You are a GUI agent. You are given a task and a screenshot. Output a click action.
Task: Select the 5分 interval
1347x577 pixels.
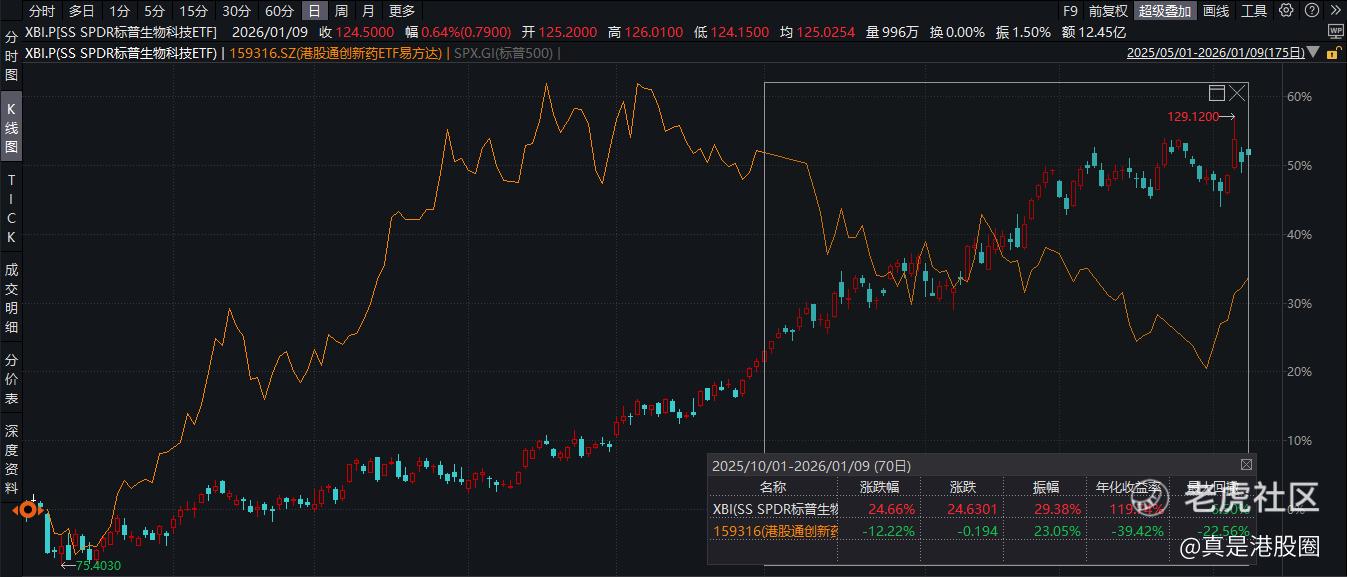(x=153, y=11)
